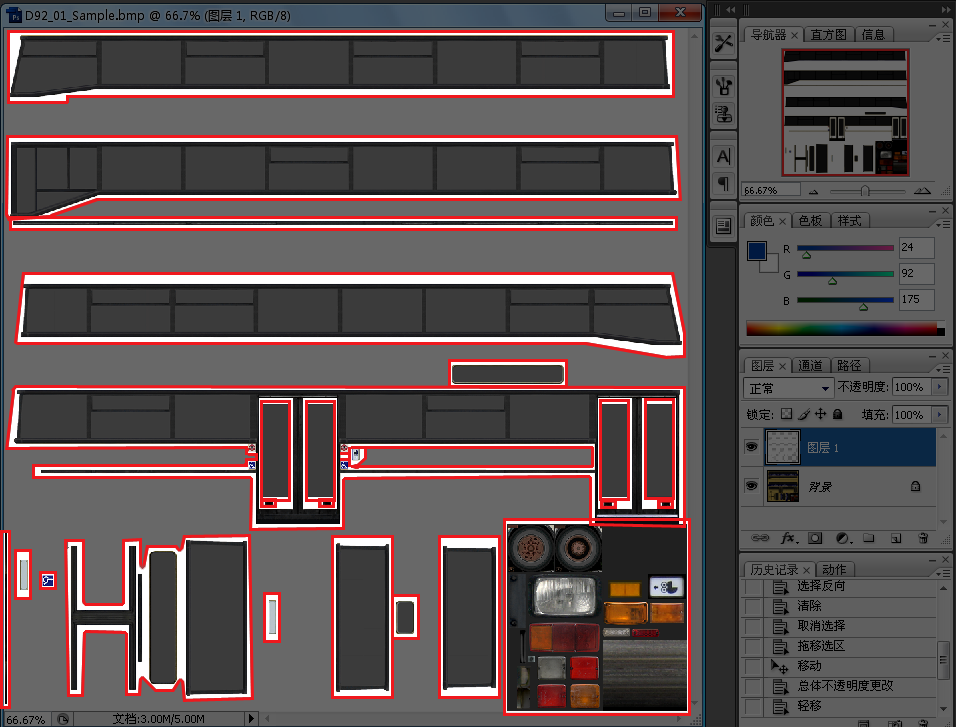Delete layer with trash icon in Layers panel
The width and height of the screenshot is (956, 727).
[x=923, y=538]
